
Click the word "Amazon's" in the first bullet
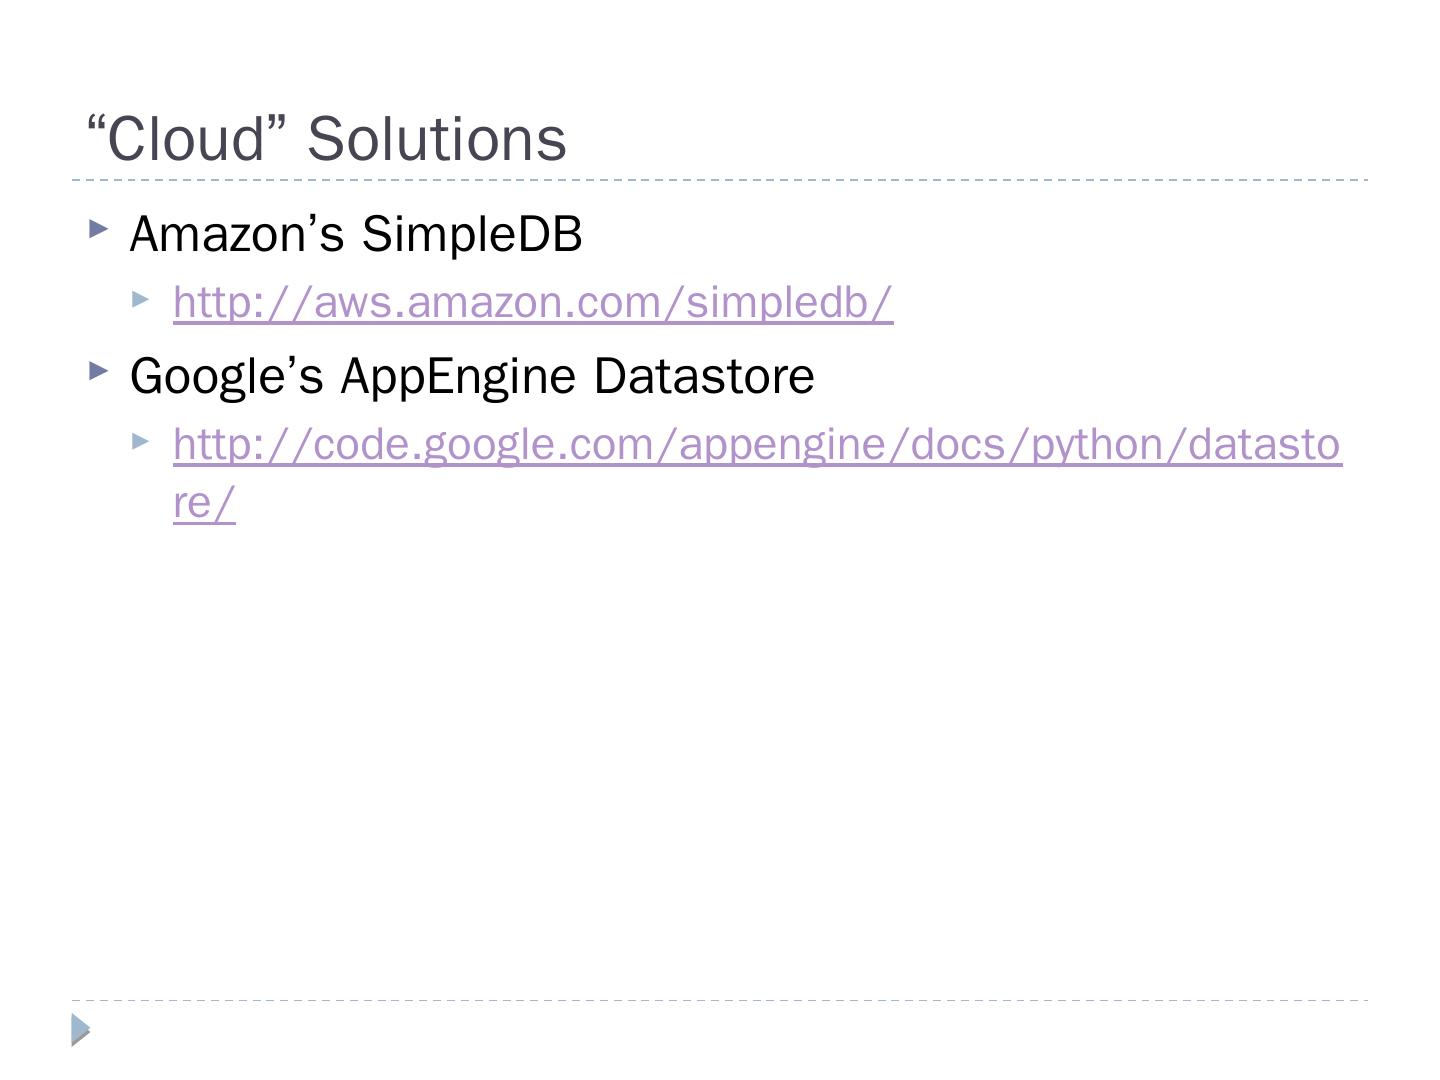click(x=237, y=234)
